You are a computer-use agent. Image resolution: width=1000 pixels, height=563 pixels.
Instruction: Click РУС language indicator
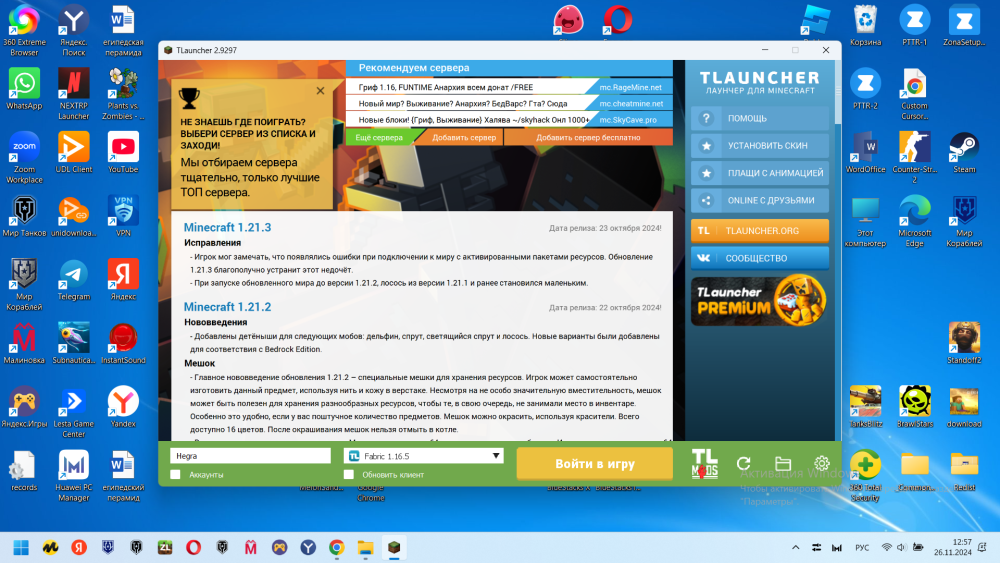[x=862, y=547]
